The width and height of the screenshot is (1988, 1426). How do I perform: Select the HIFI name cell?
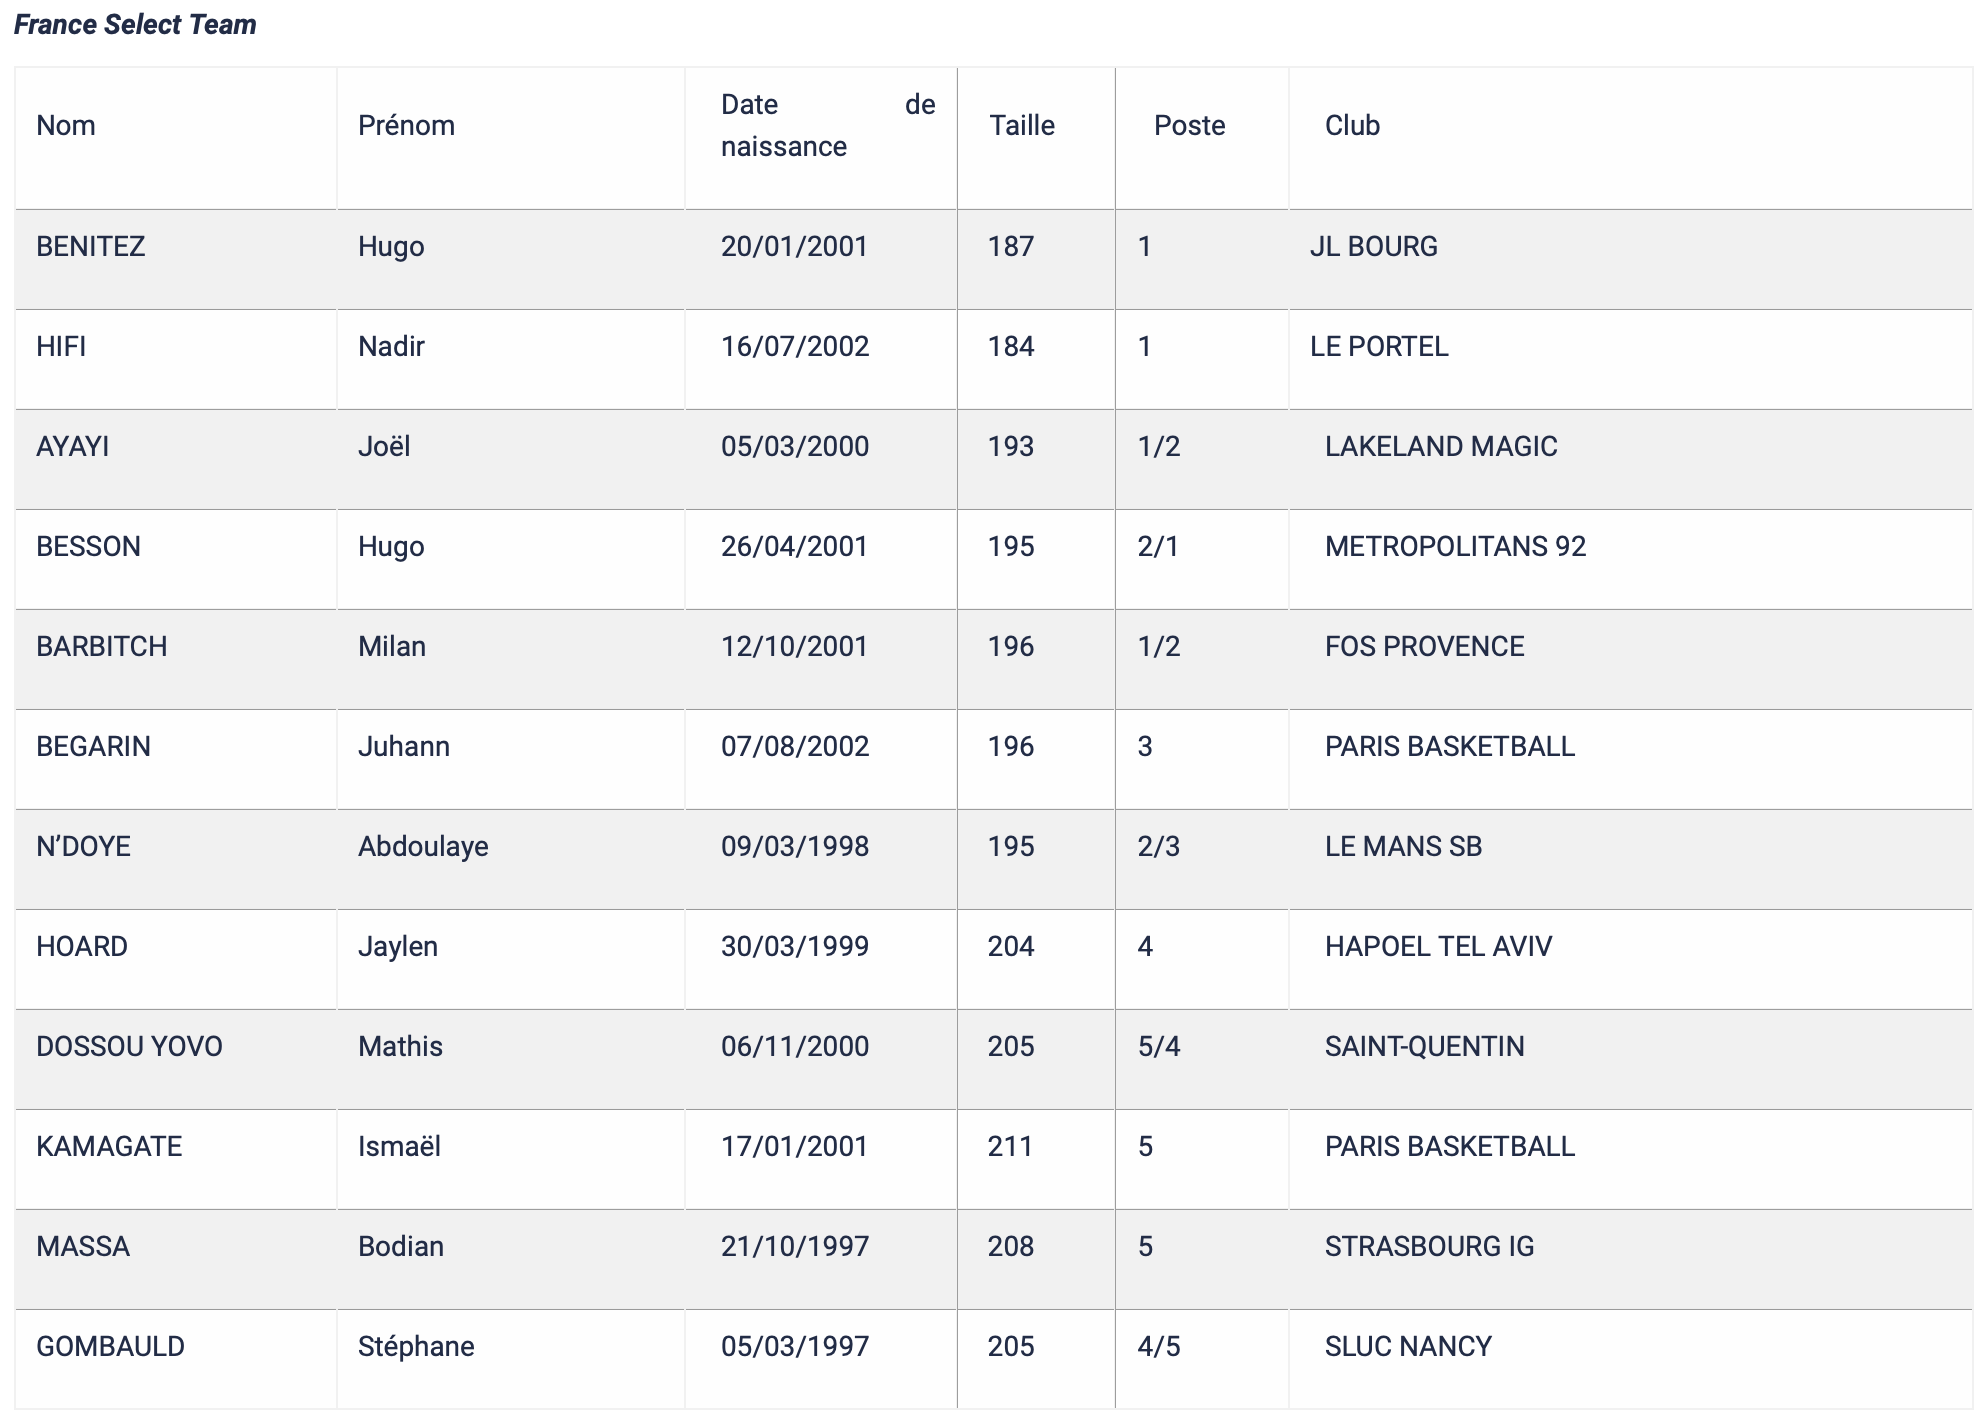tap(61, 347)
